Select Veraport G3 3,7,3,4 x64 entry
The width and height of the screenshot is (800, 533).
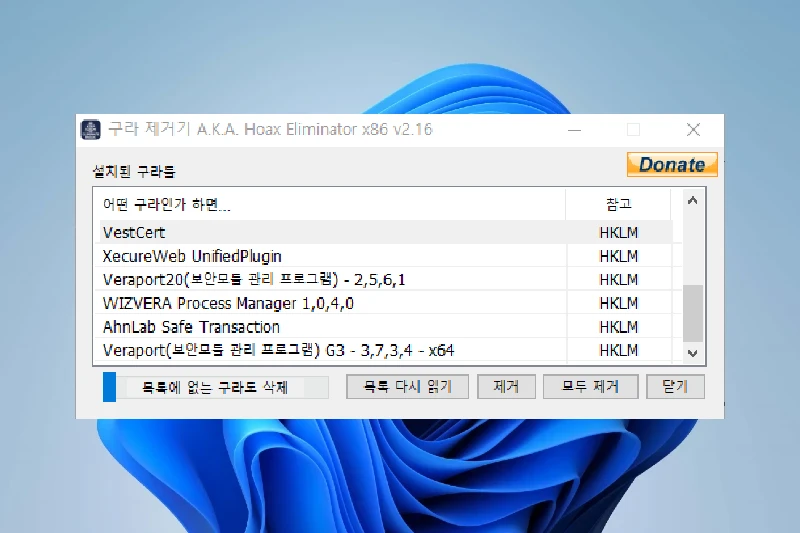coord(386,350)
